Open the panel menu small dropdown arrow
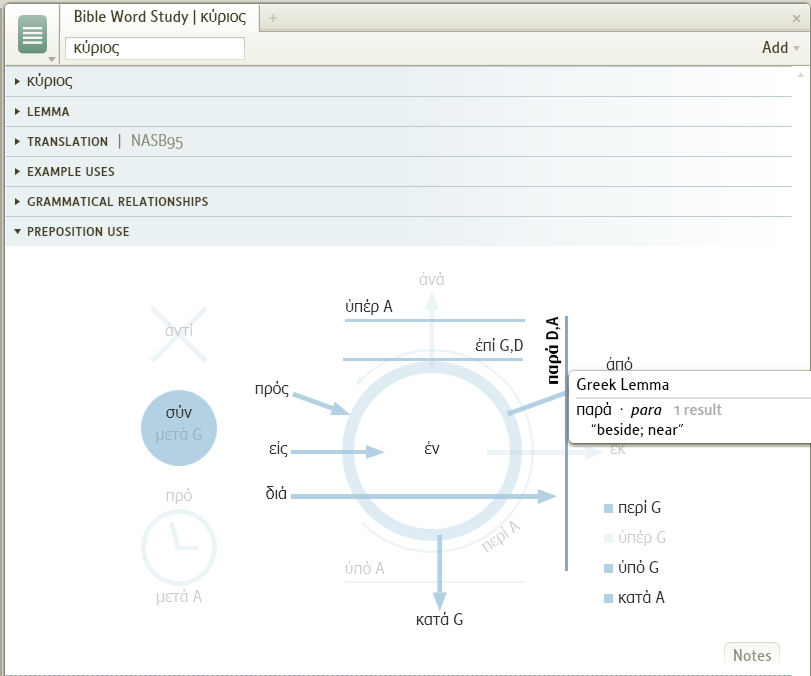 click(x=52, y=59)
